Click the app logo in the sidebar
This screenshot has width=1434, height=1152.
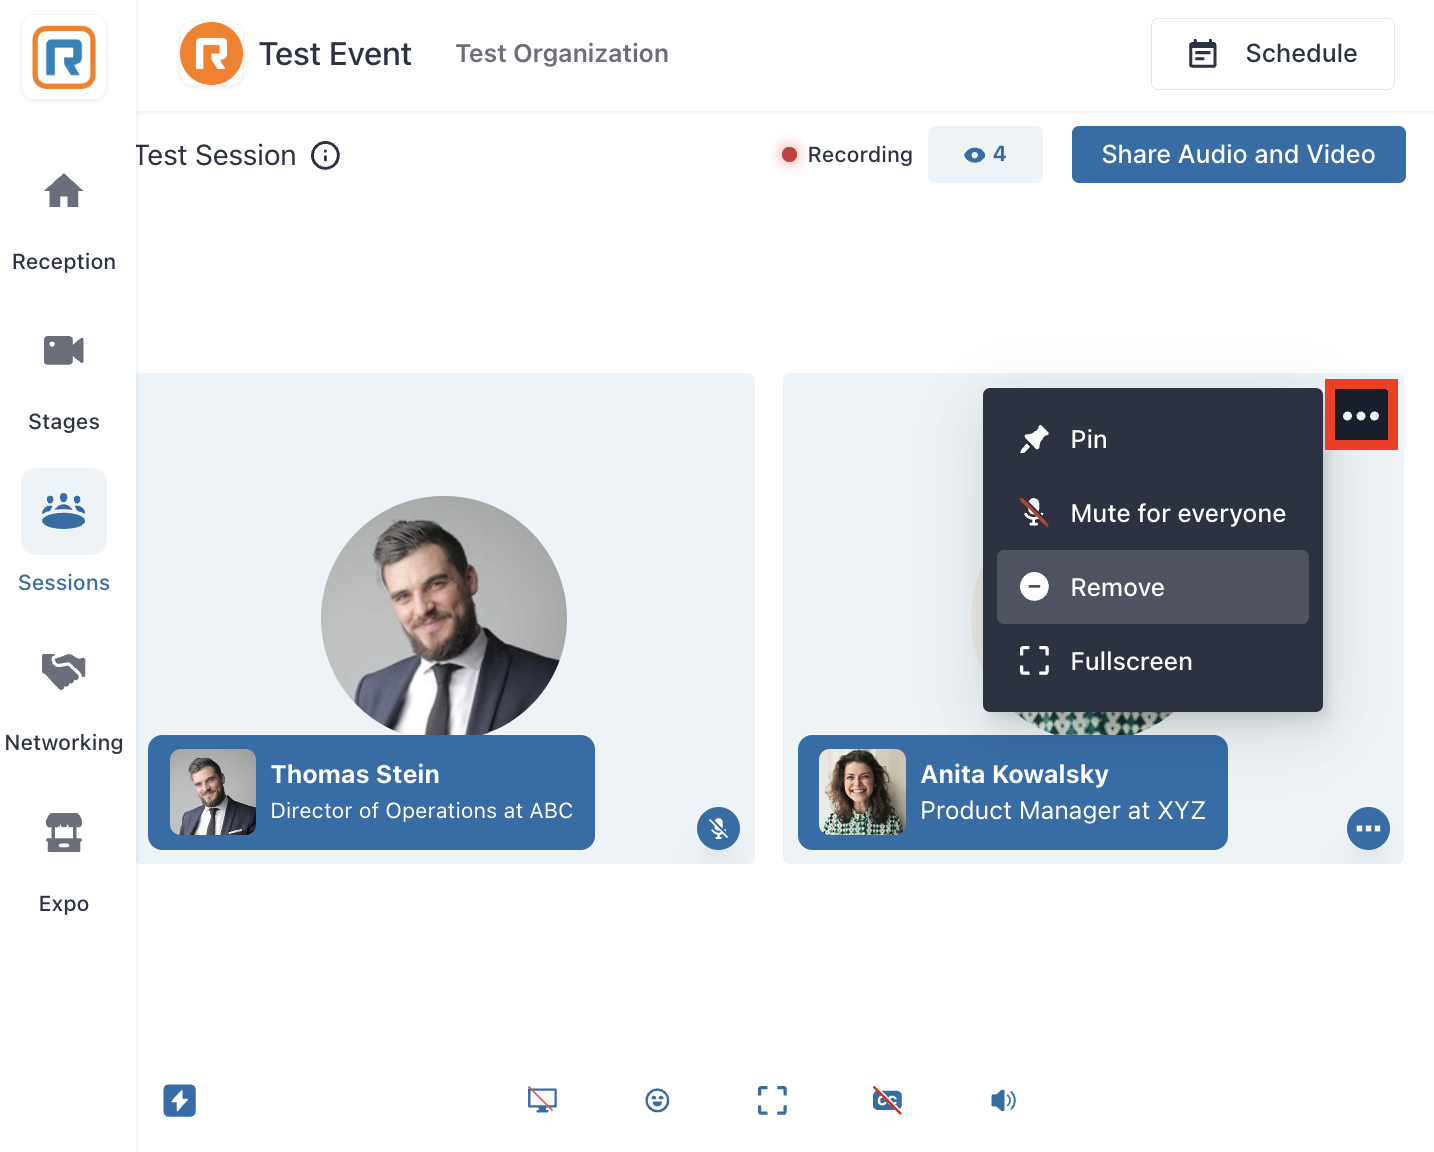pos(64,57)
